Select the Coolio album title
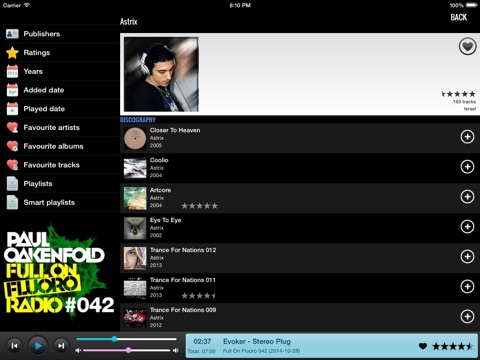Viewport: 480px width, 360px height. (159, 160)
